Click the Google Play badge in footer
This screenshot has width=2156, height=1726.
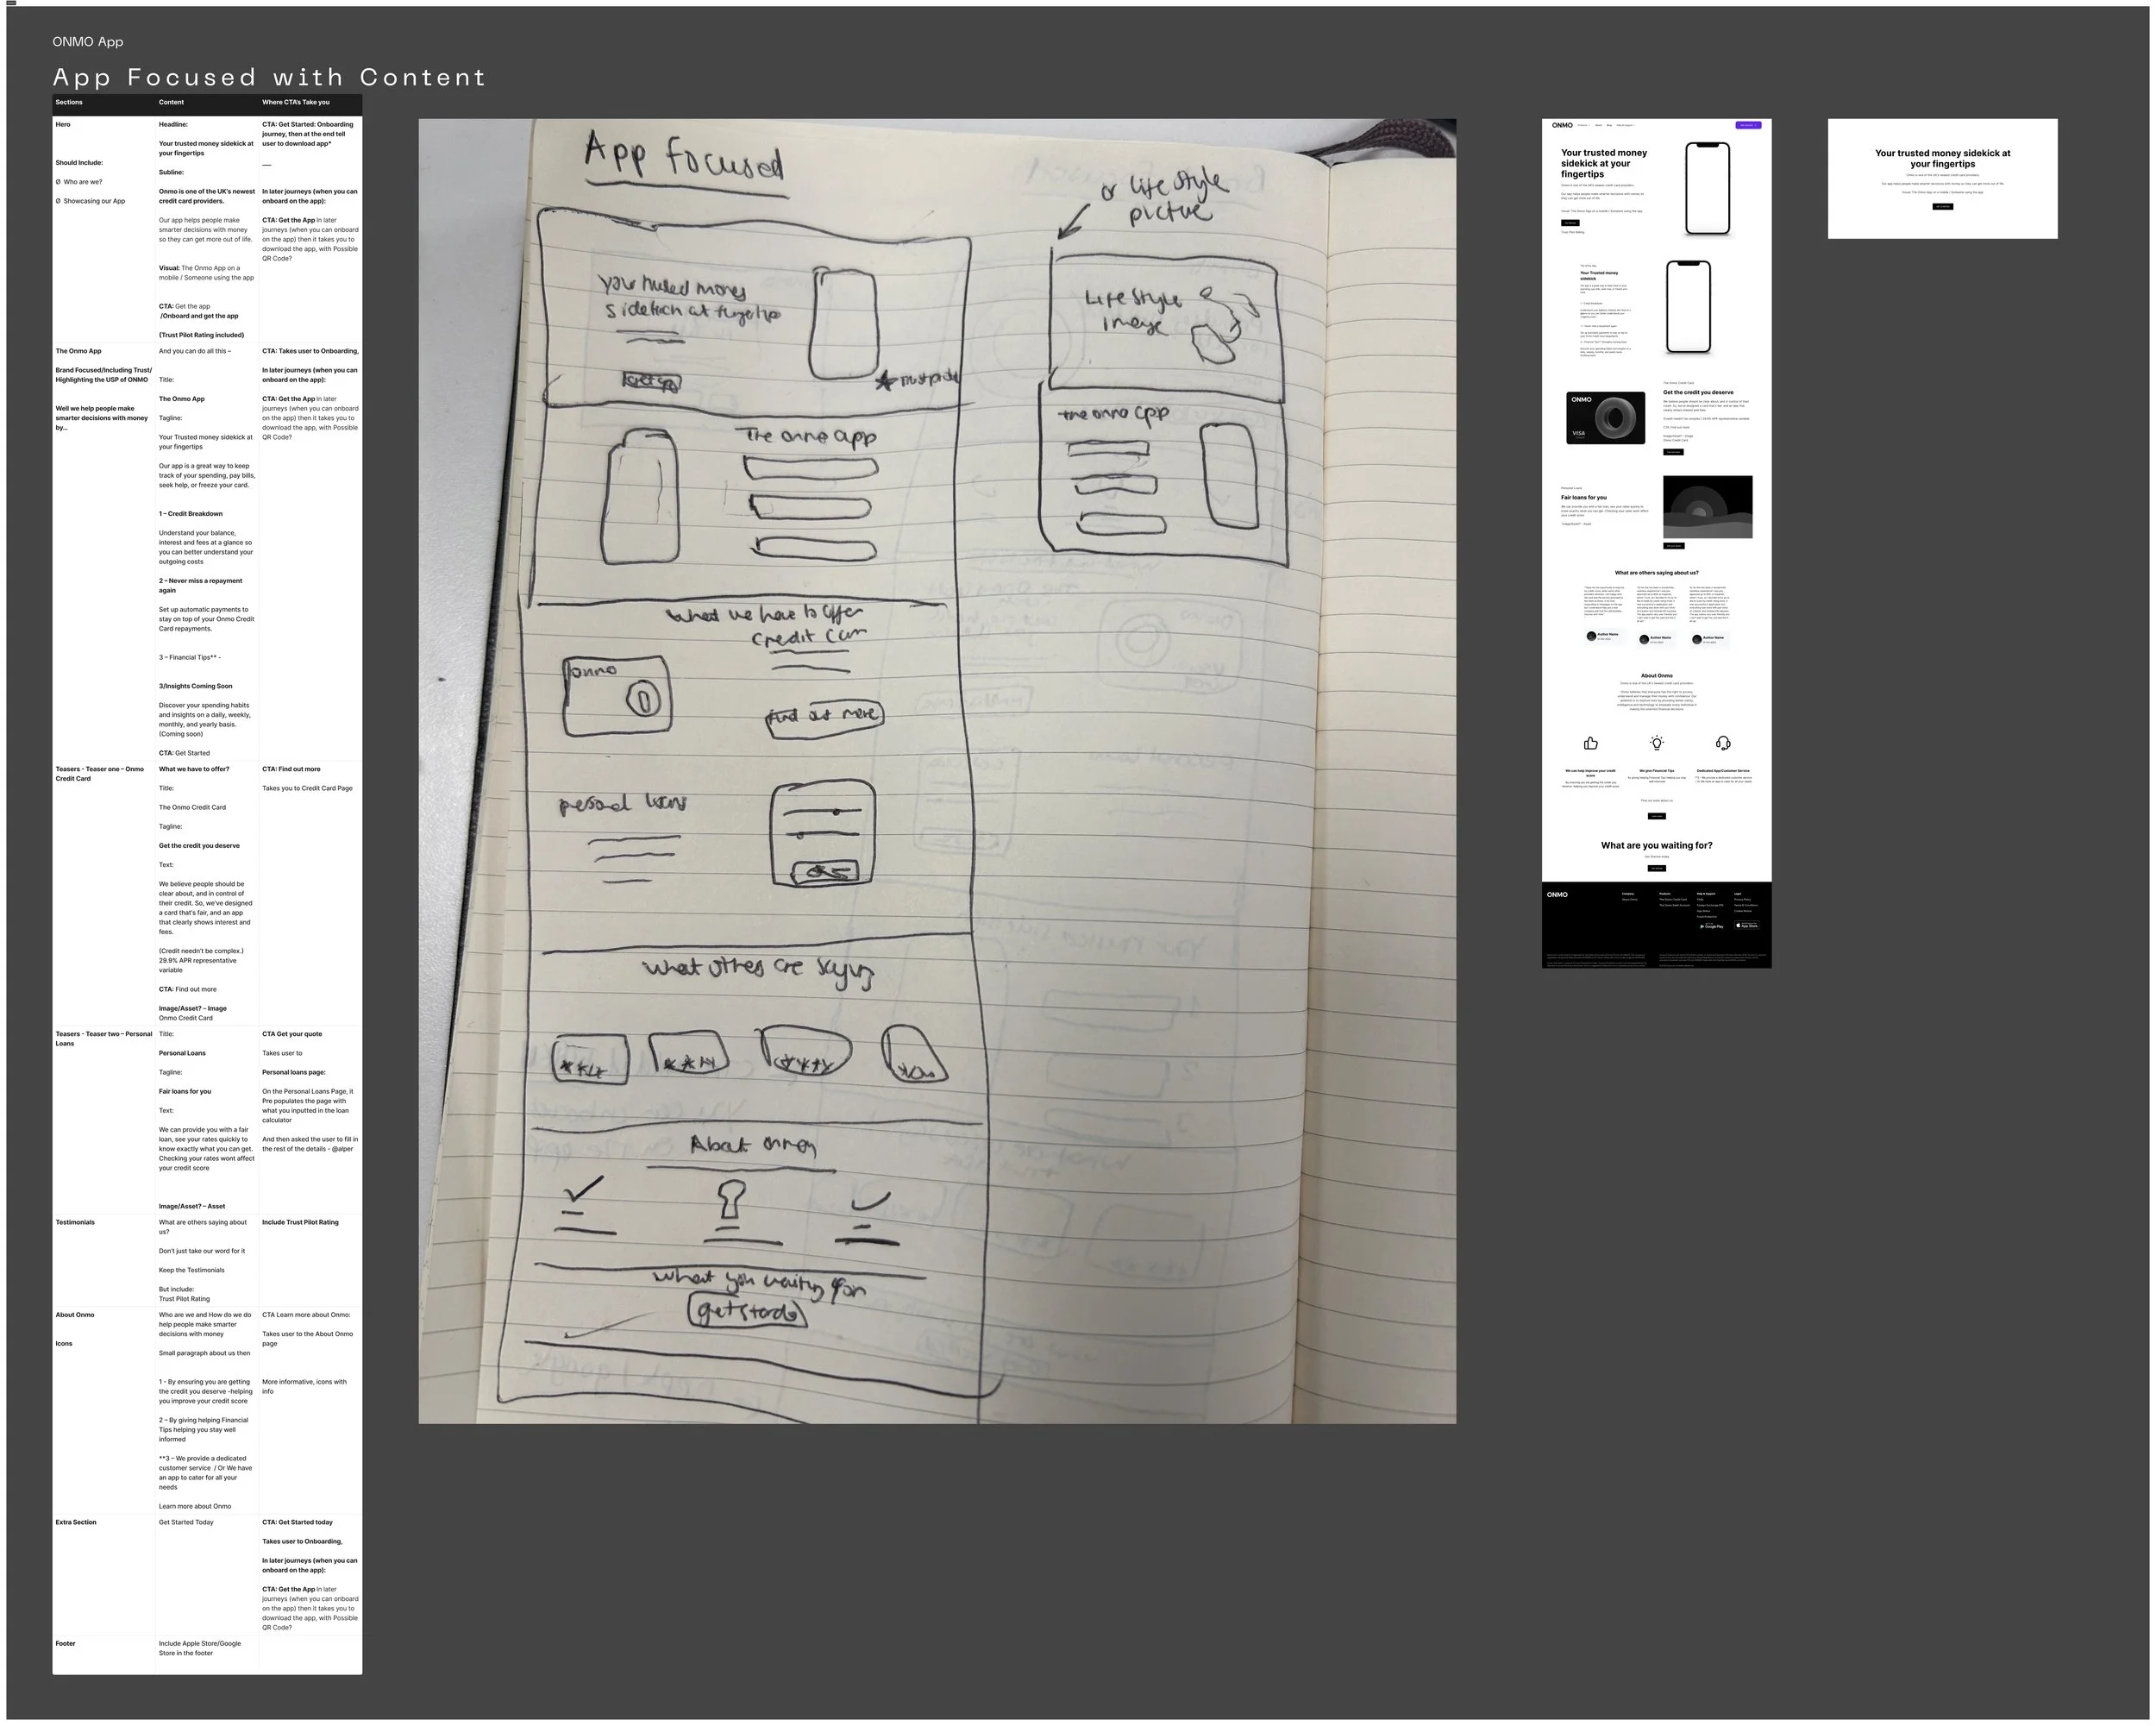coord(1711,926)
